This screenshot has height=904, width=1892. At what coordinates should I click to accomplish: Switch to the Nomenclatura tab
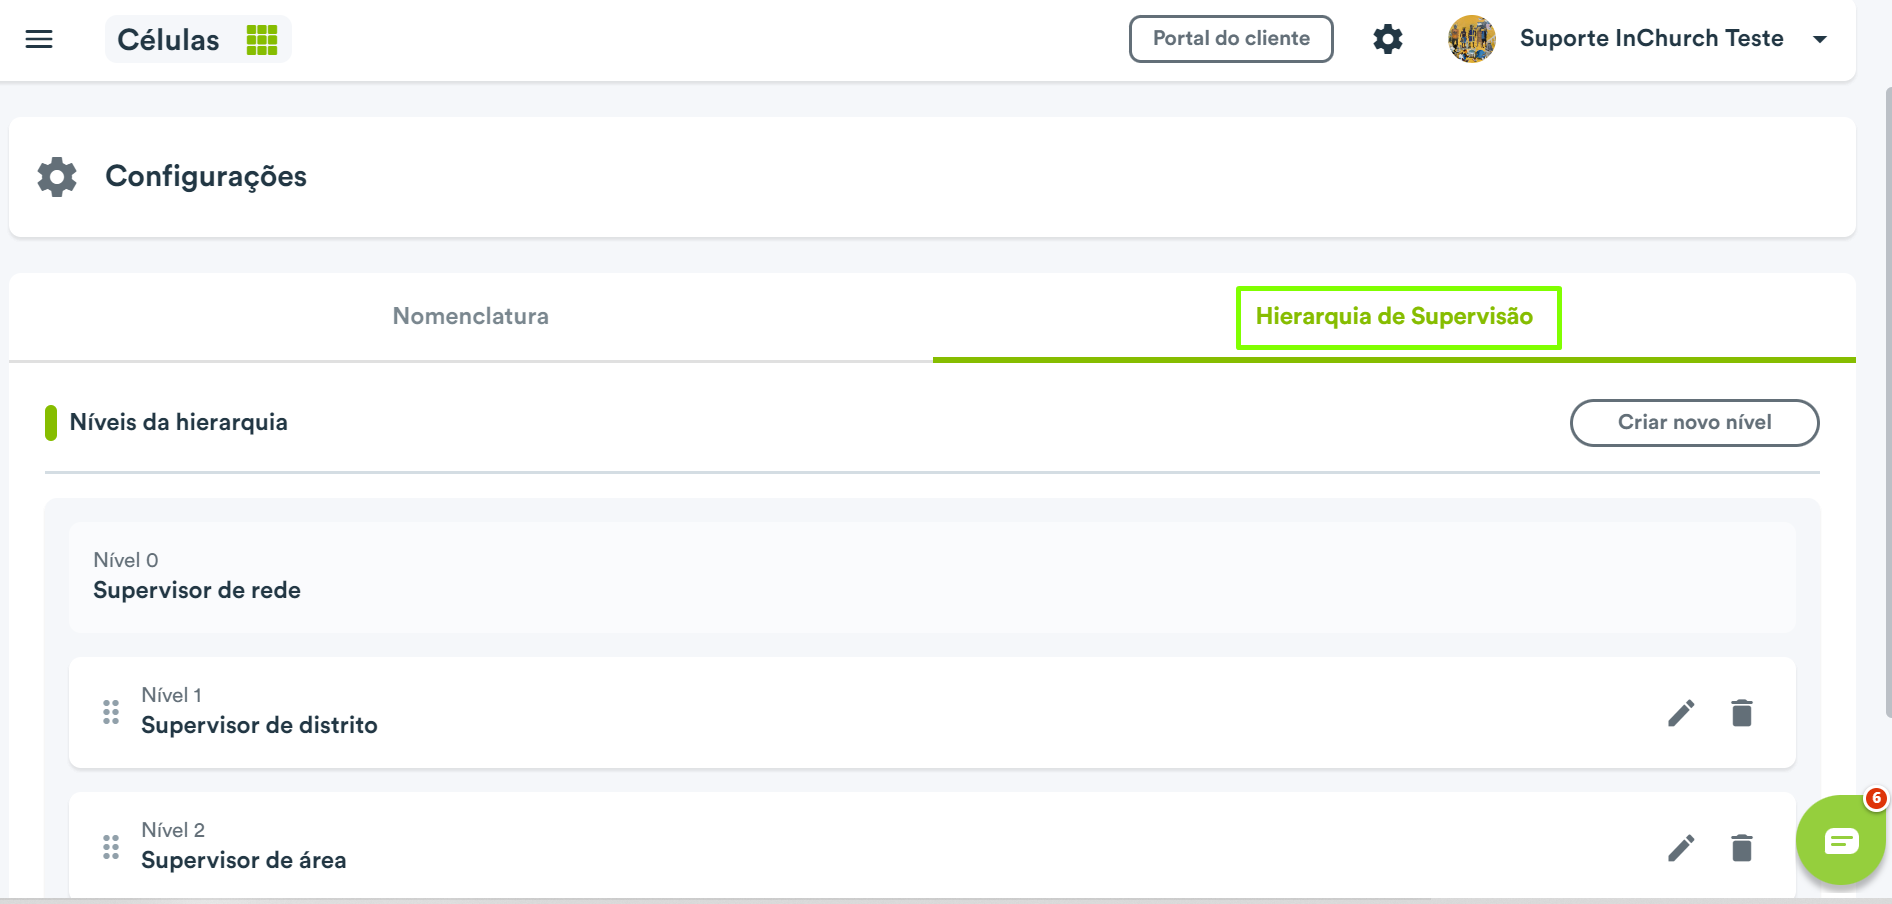tap(471, 316)
